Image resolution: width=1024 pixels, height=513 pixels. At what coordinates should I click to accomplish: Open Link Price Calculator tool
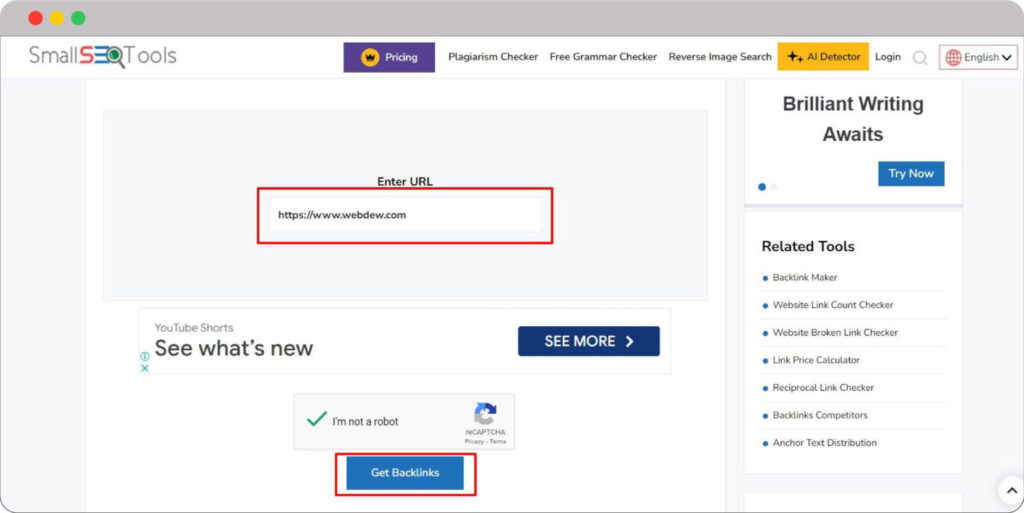816,360
